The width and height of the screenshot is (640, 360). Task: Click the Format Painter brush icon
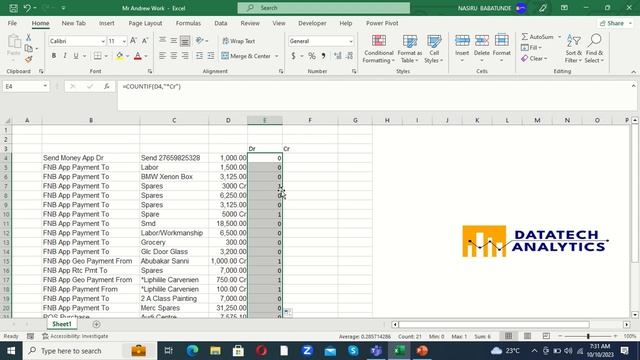29,60
